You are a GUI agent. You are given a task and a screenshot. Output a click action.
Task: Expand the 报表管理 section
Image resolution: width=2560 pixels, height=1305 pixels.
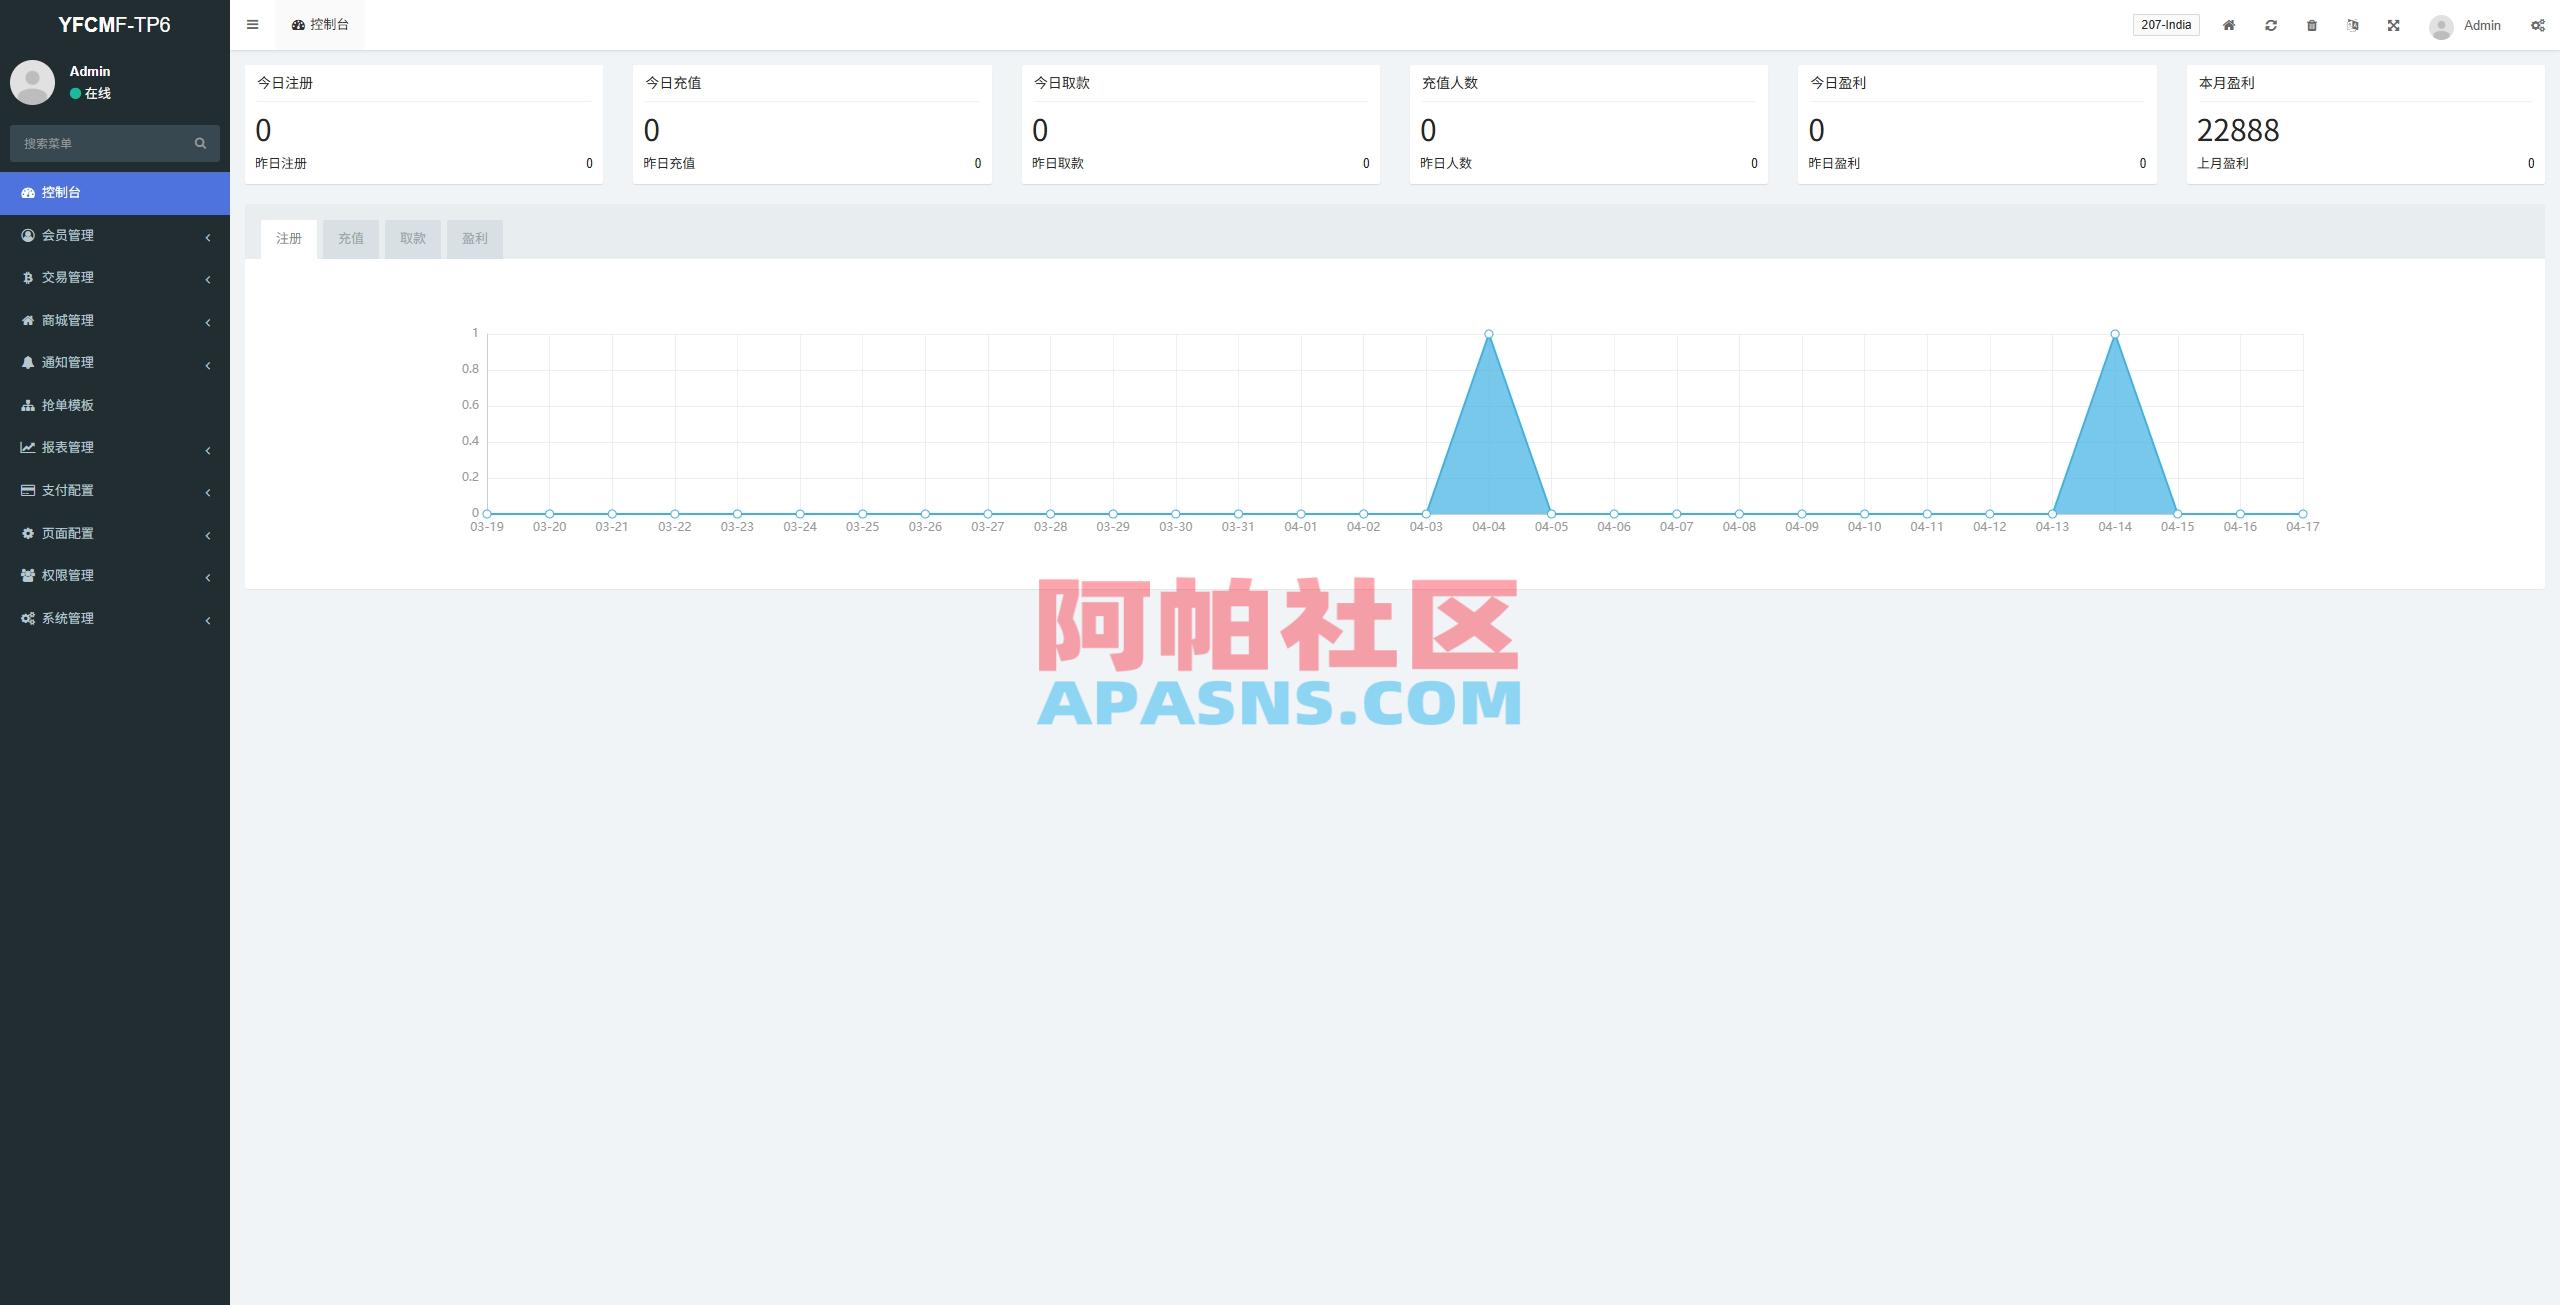point(66,447)
